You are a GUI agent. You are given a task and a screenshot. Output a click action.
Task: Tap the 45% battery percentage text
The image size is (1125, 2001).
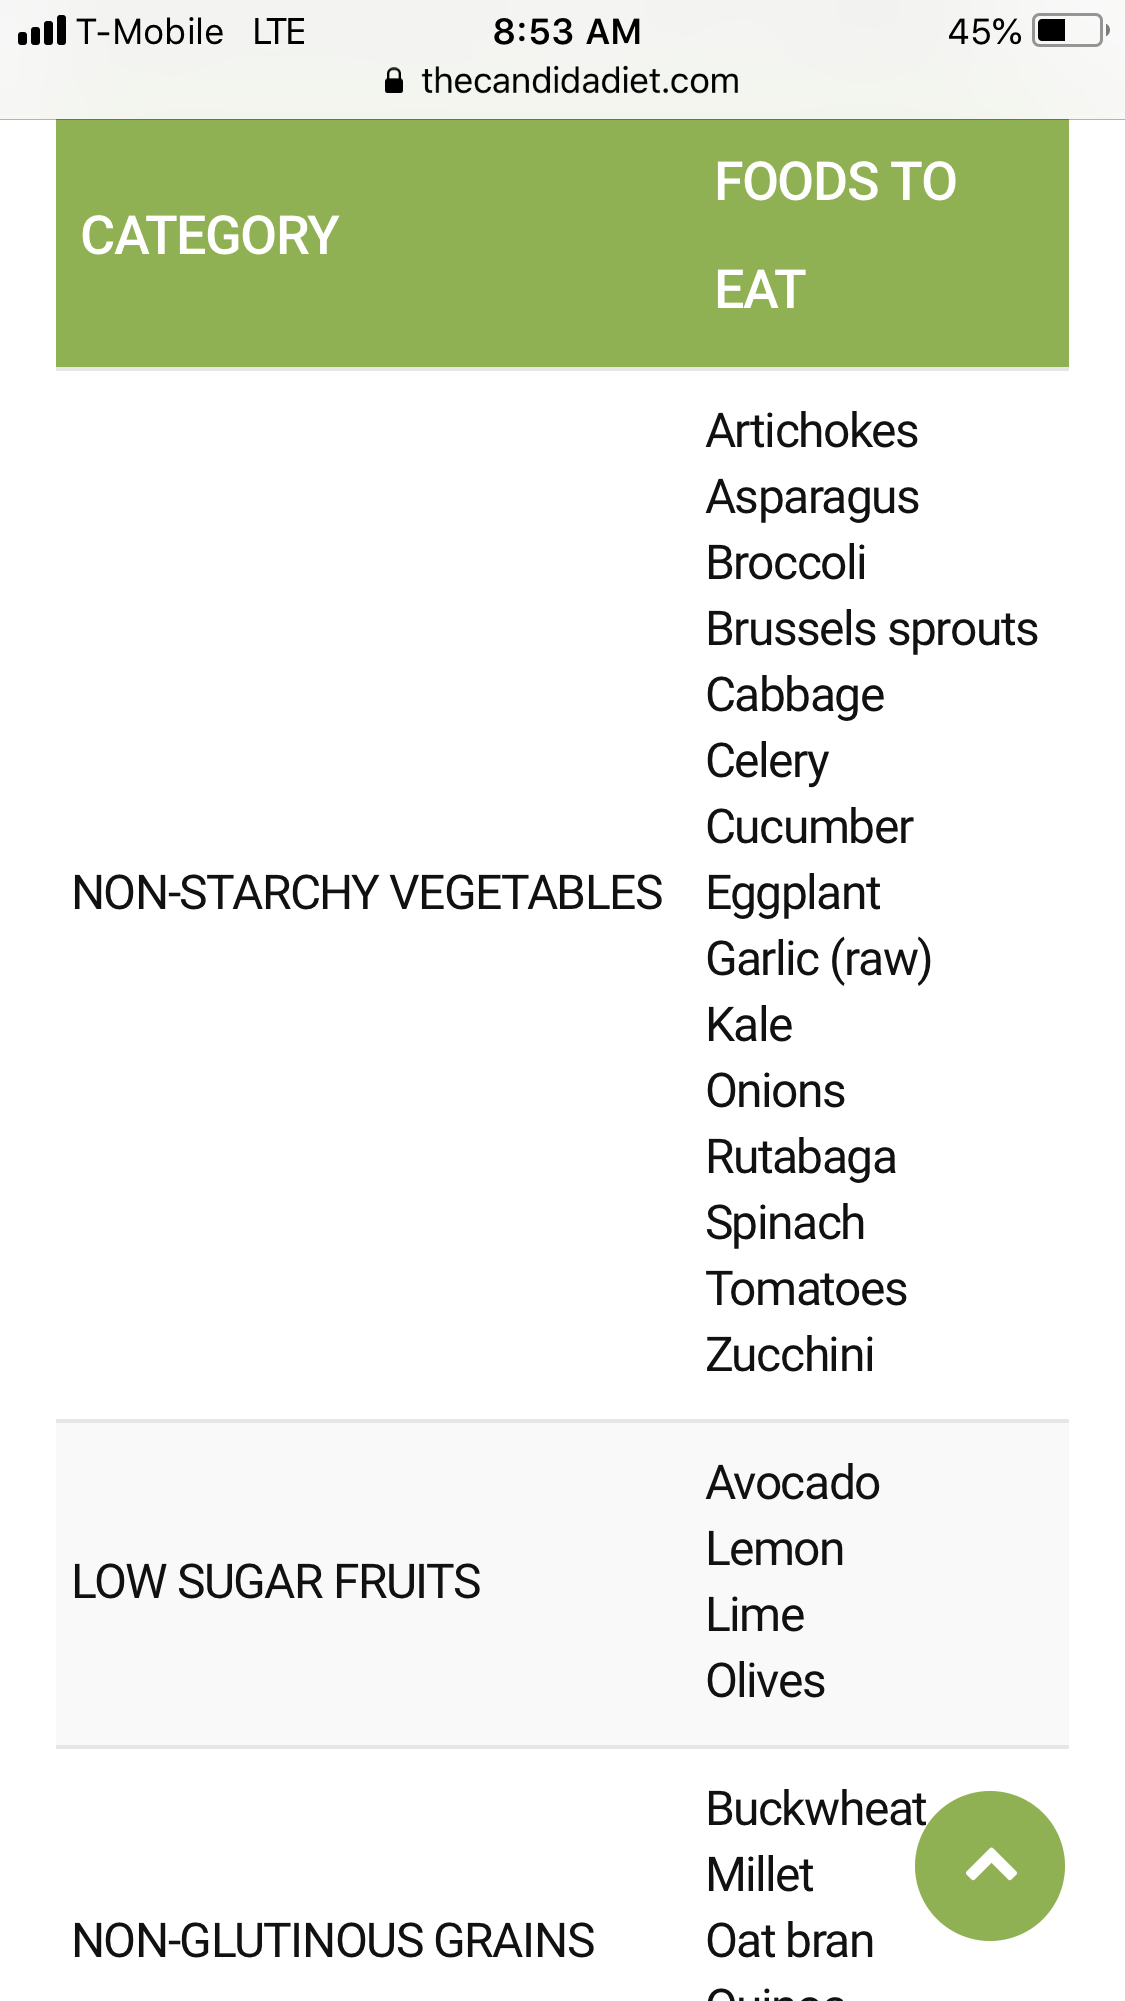[984, 32]
